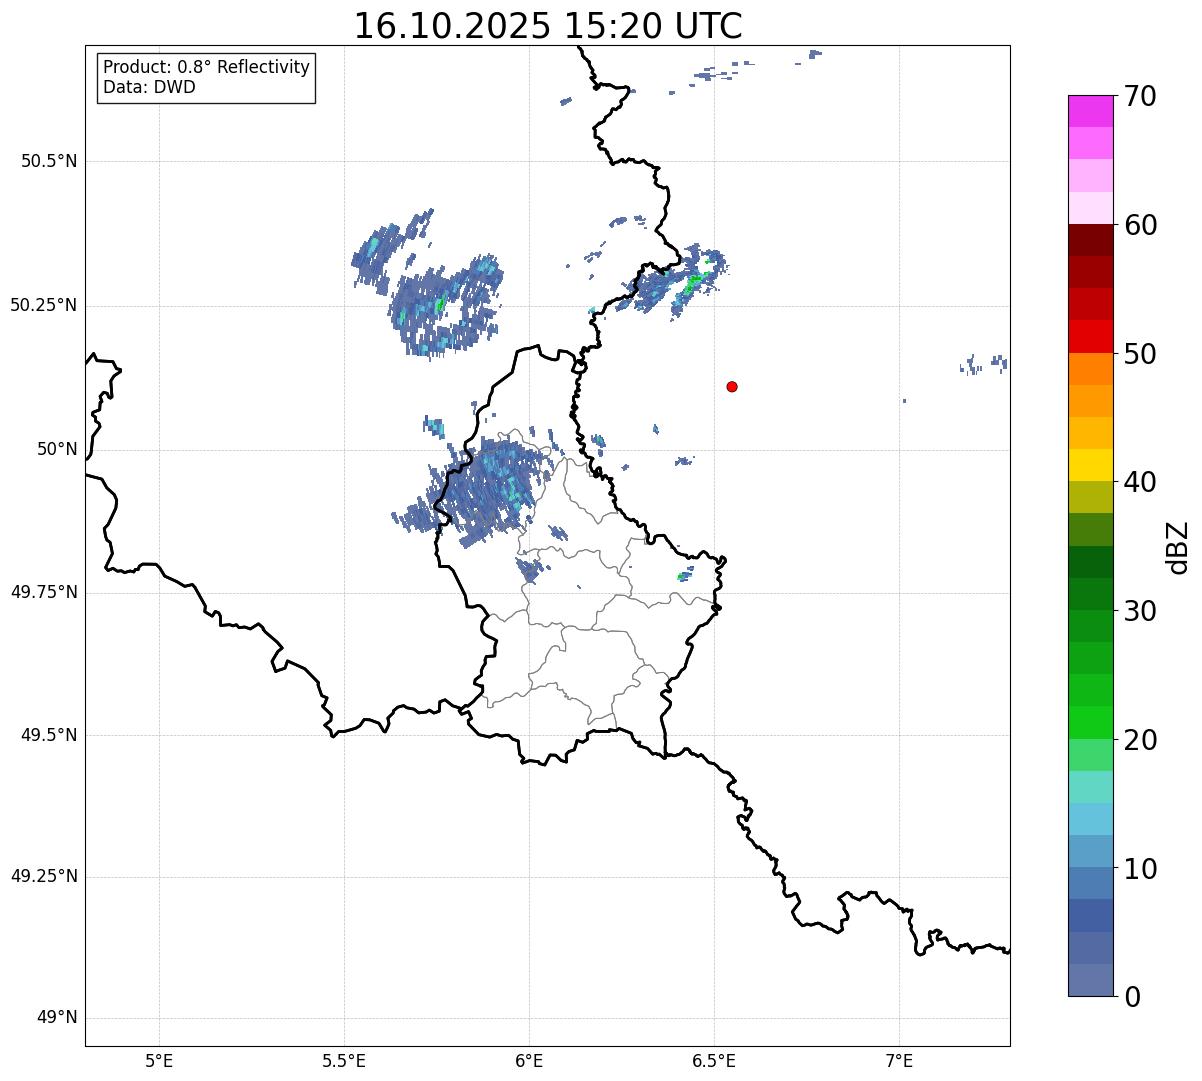1202x1081 pixels.
Task: Select the 'Product: 0.8° Reflectivity' label
Action: pyautogui.click(x=207, y=67)
